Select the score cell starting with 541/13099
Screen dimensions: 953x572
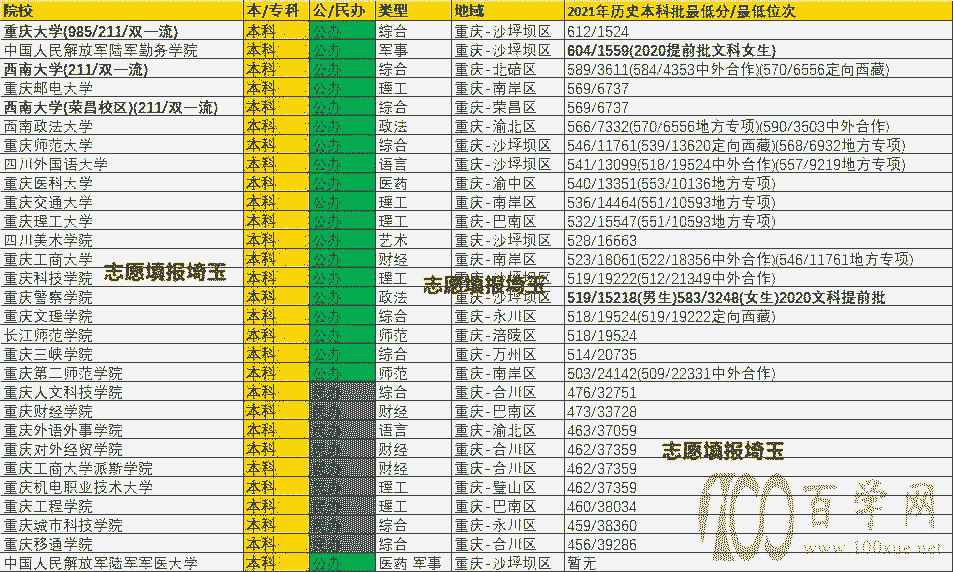tap(759, 164)
